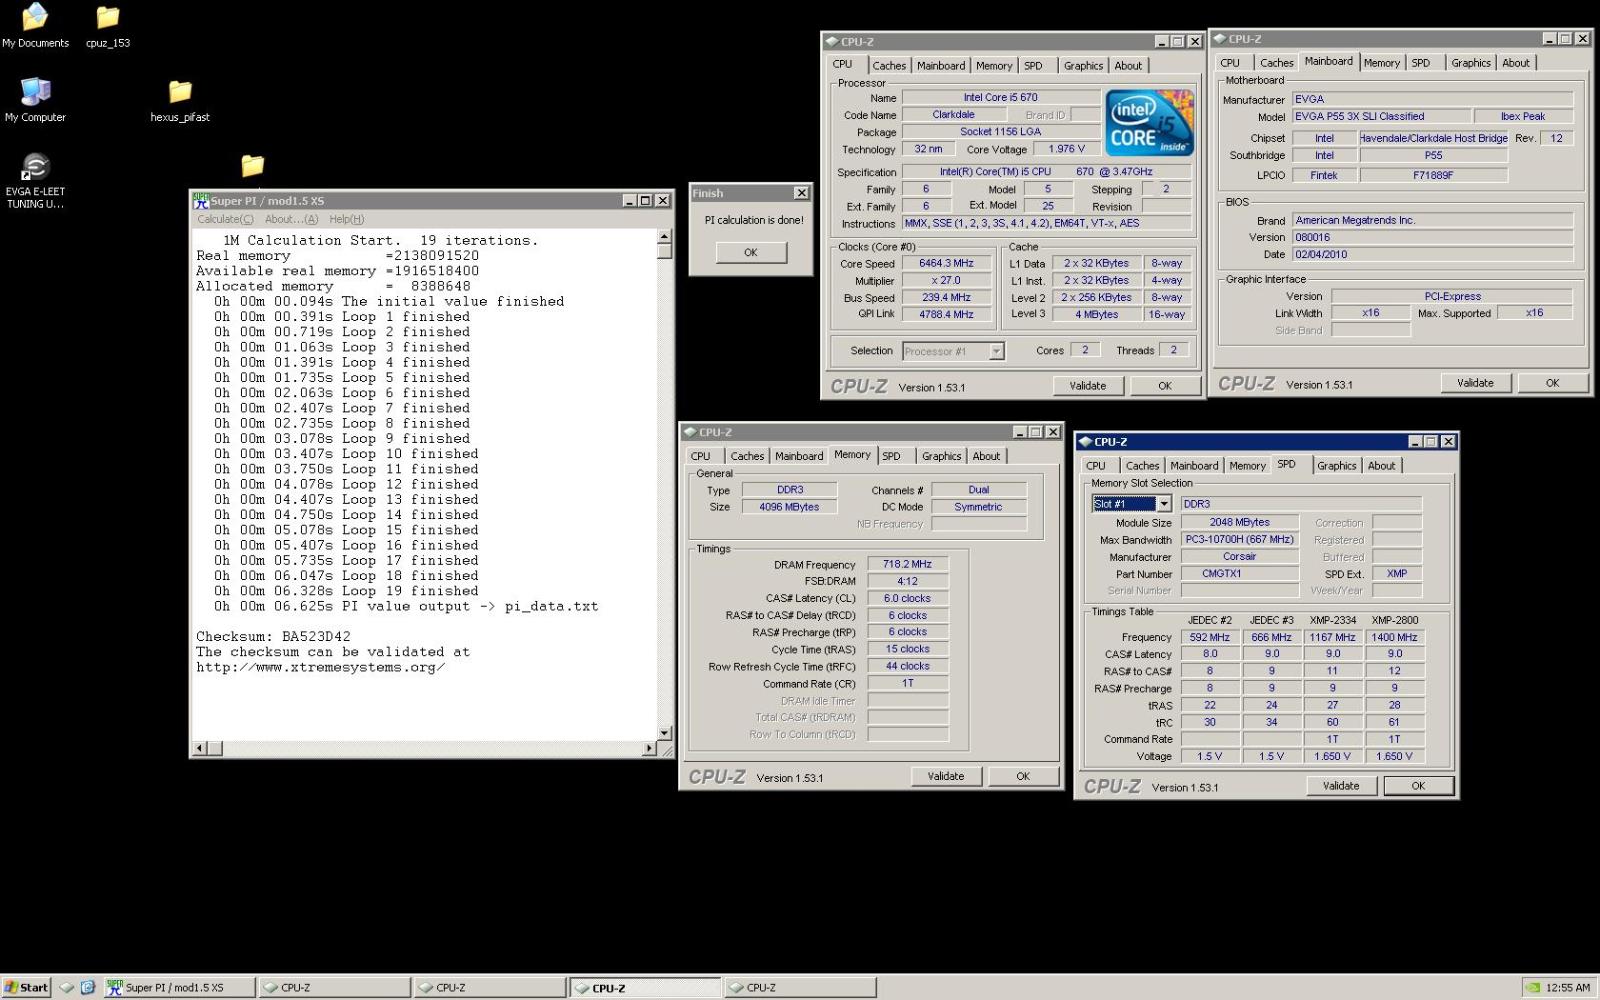The image size is (1600, 1000).
Task: Launch EVGA E-LEET Tuning Utility shortcut
Action: [35, 180]
